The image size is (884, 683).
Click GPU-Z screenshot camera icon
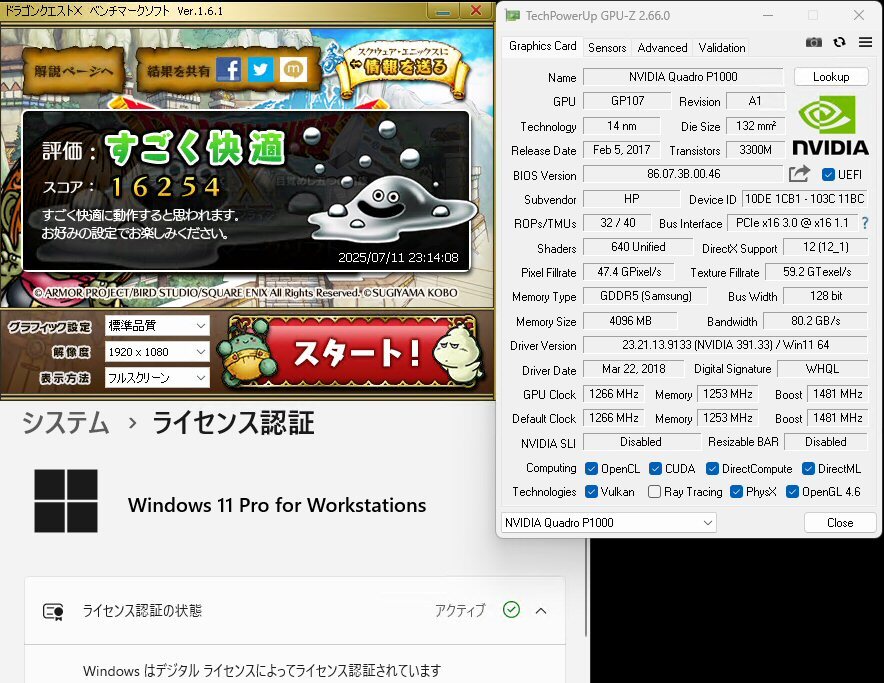click(814, 42)
